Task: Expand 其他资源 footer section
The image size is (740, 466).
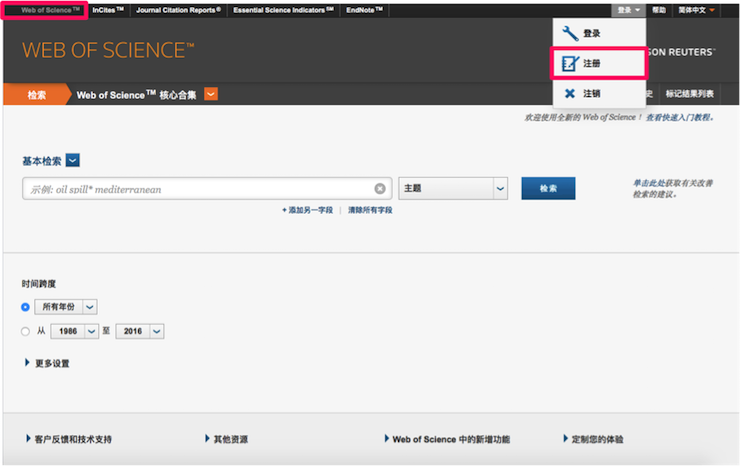Action: tap(227, 439)
